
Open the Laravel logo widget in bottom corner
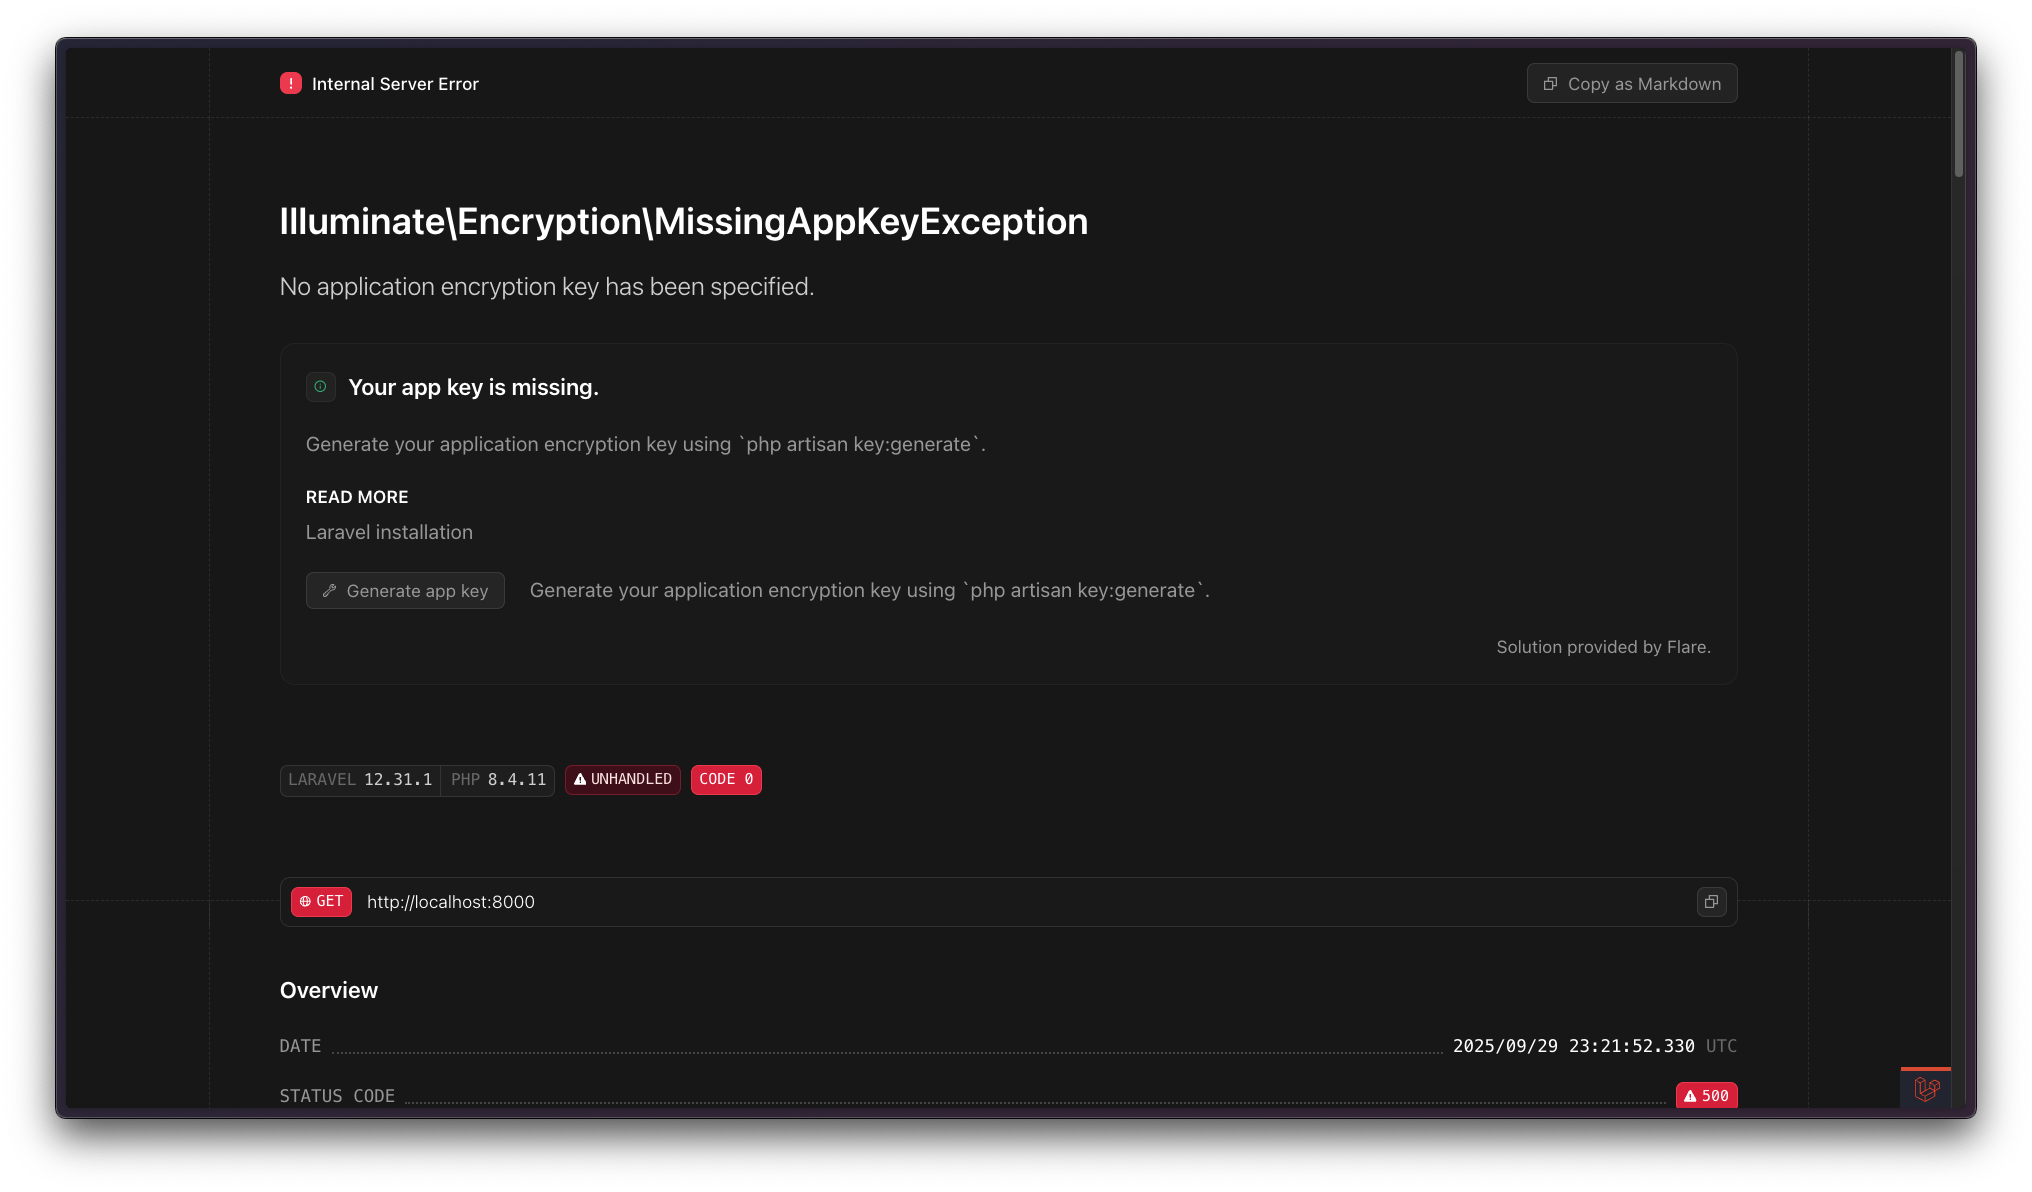[1926, 1088]
